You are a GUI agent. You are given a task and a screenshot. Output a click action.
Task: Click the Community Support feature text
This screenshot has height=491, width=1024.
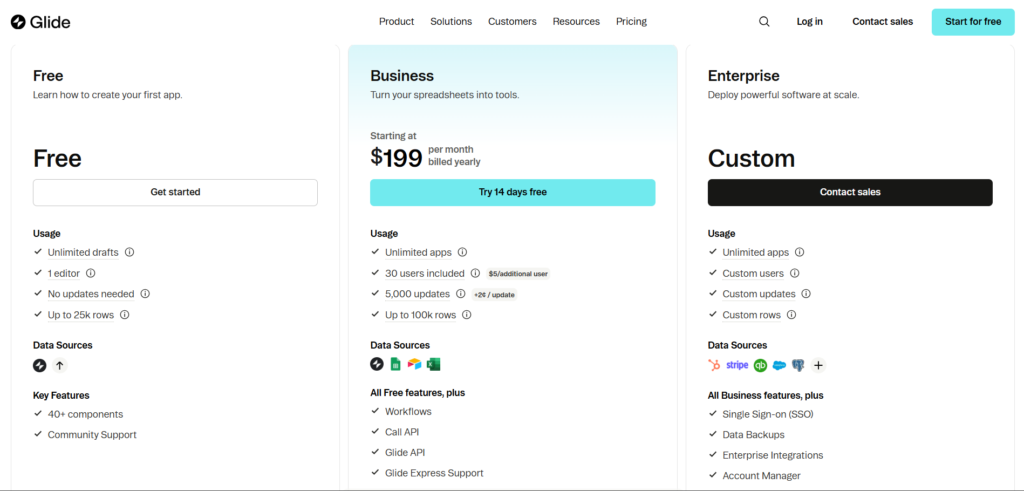tap(92, 435)
